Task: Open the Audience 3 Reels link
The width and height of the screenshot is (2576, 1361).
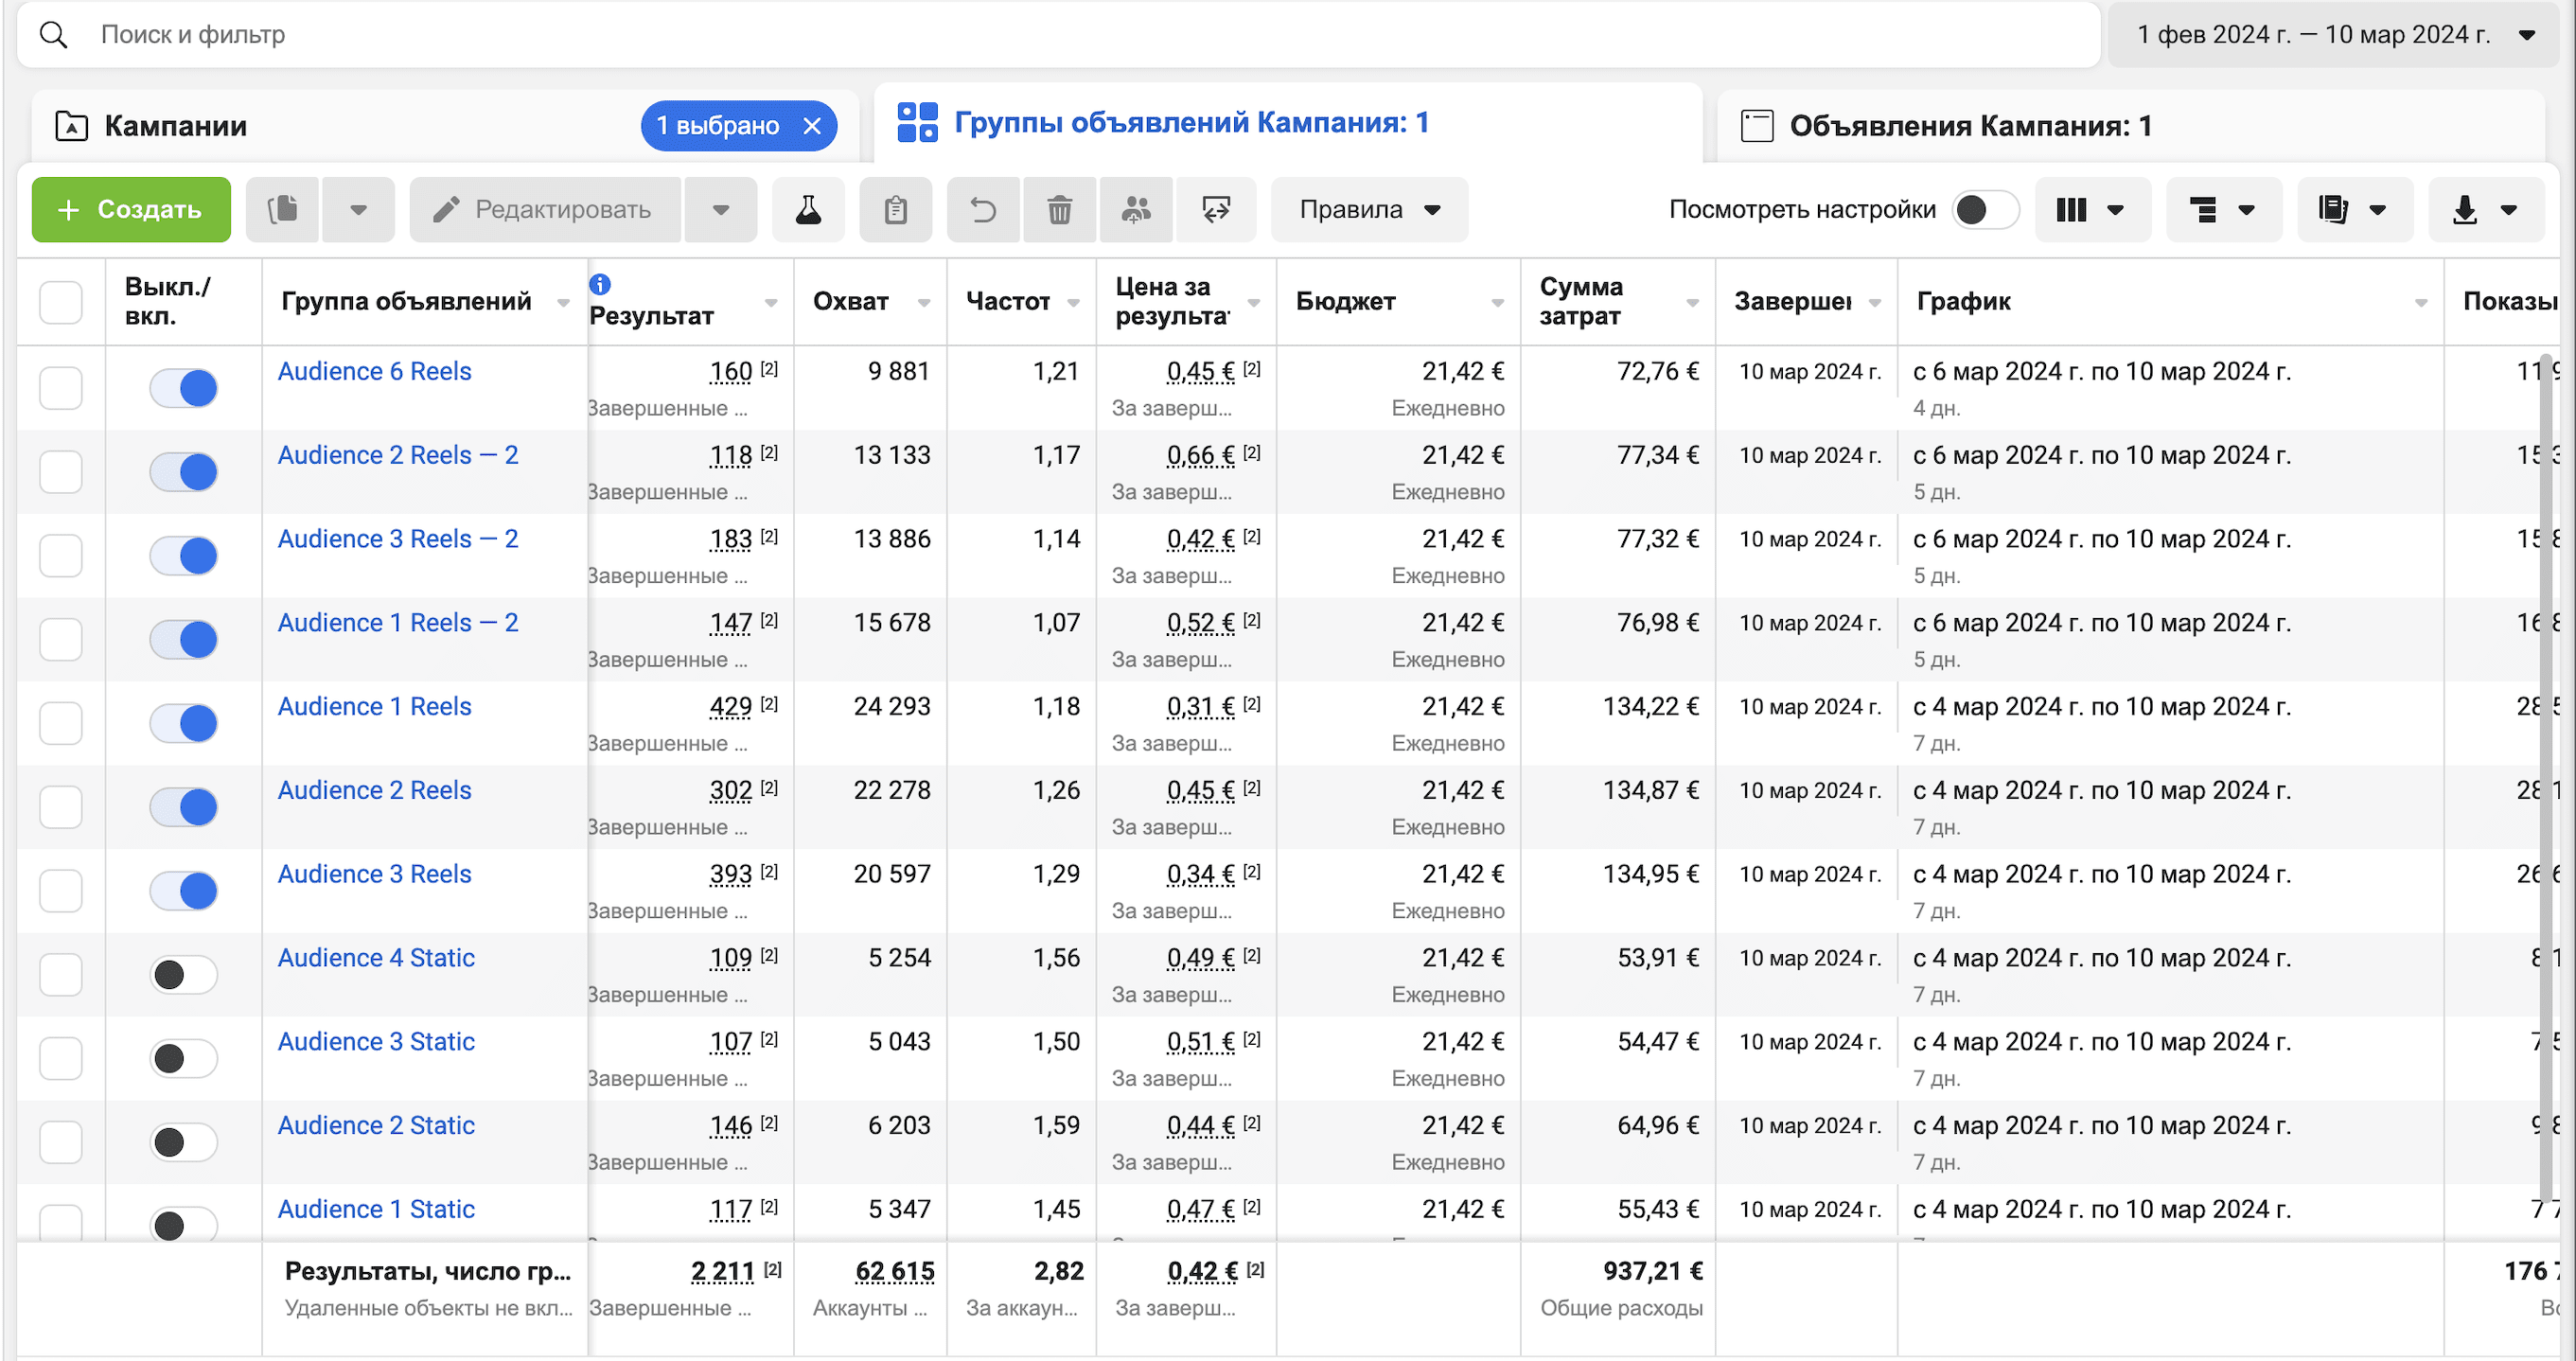Action: [374, 874]
